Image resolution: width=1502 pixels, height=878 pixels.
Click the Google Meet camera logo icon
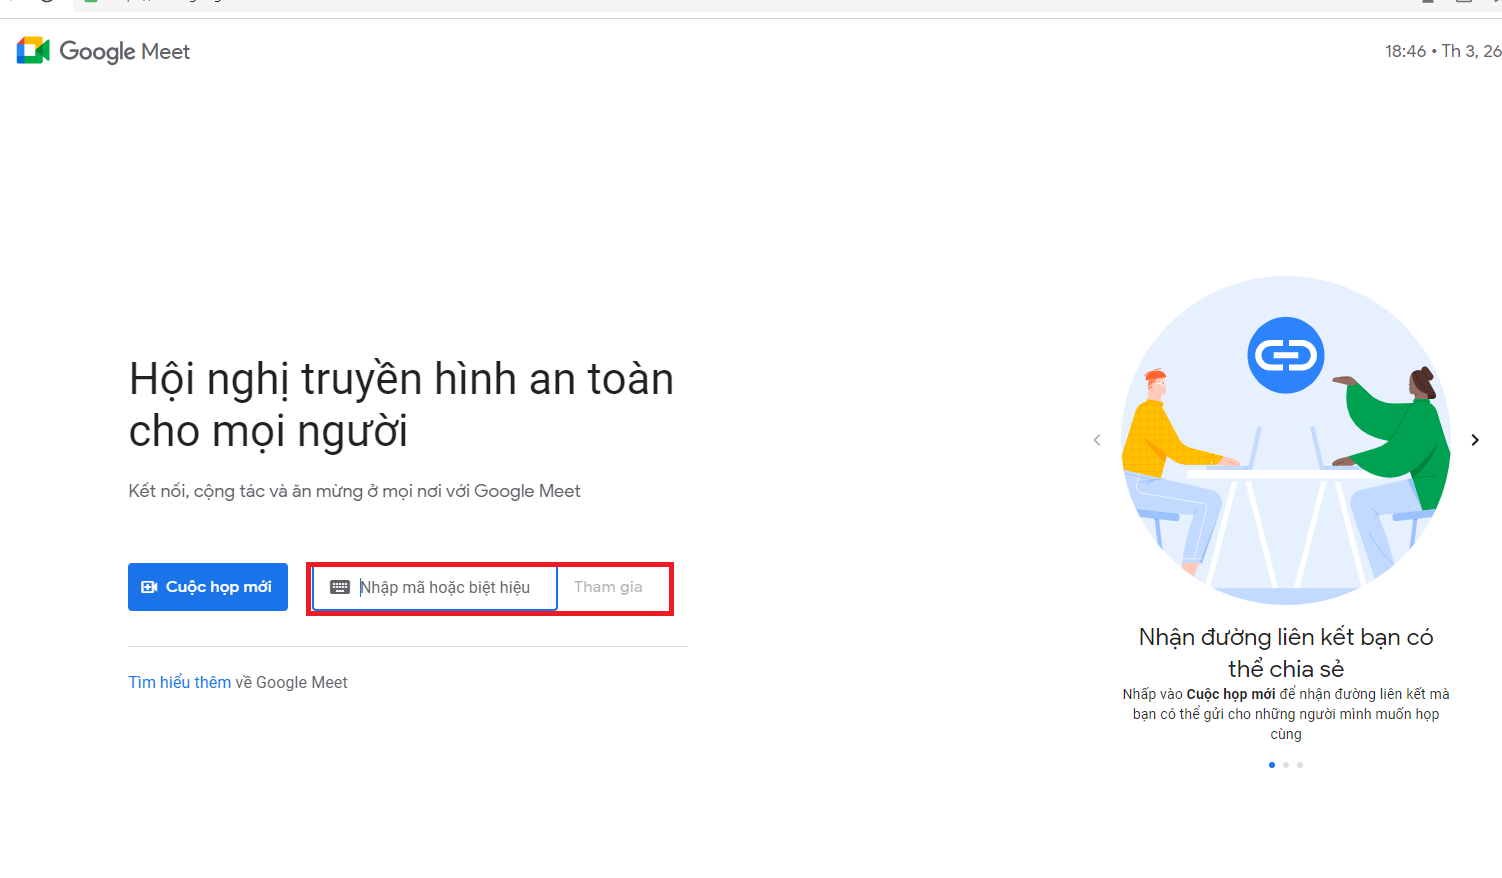point(33,51)
